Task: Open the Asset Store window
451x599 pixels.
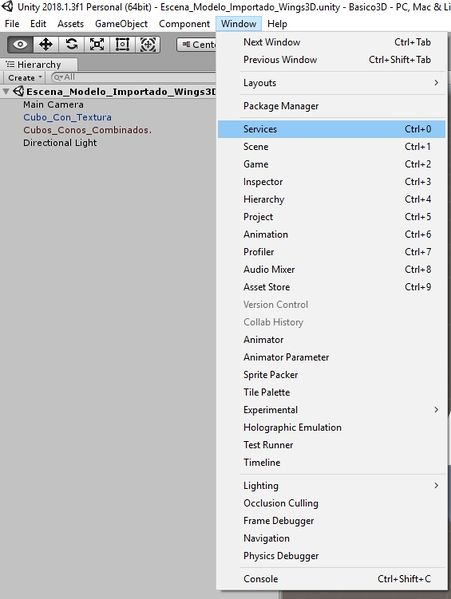Action: [331, 287]
